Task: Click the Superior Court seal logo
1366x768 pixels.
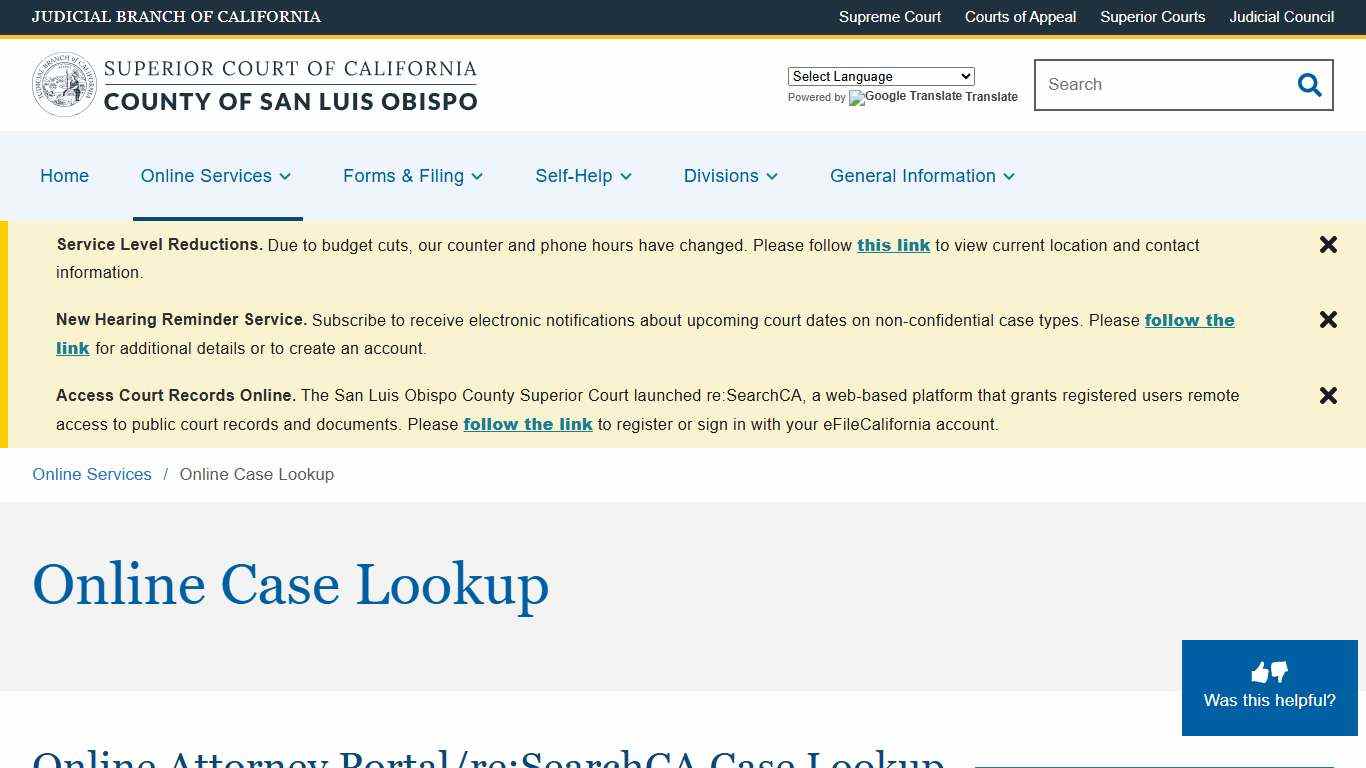Action: click(x=64, y=85)
